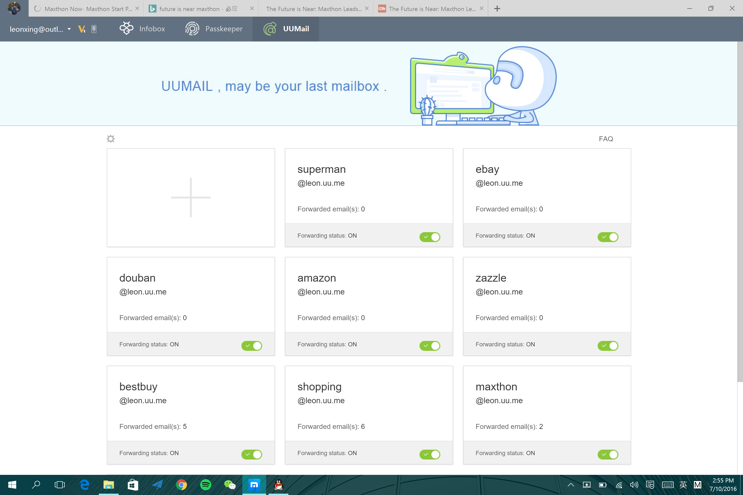Viewport: 743px width, 495px height.
Task: Open the paper plane app on the taskbar
Action: coord(157,485)
